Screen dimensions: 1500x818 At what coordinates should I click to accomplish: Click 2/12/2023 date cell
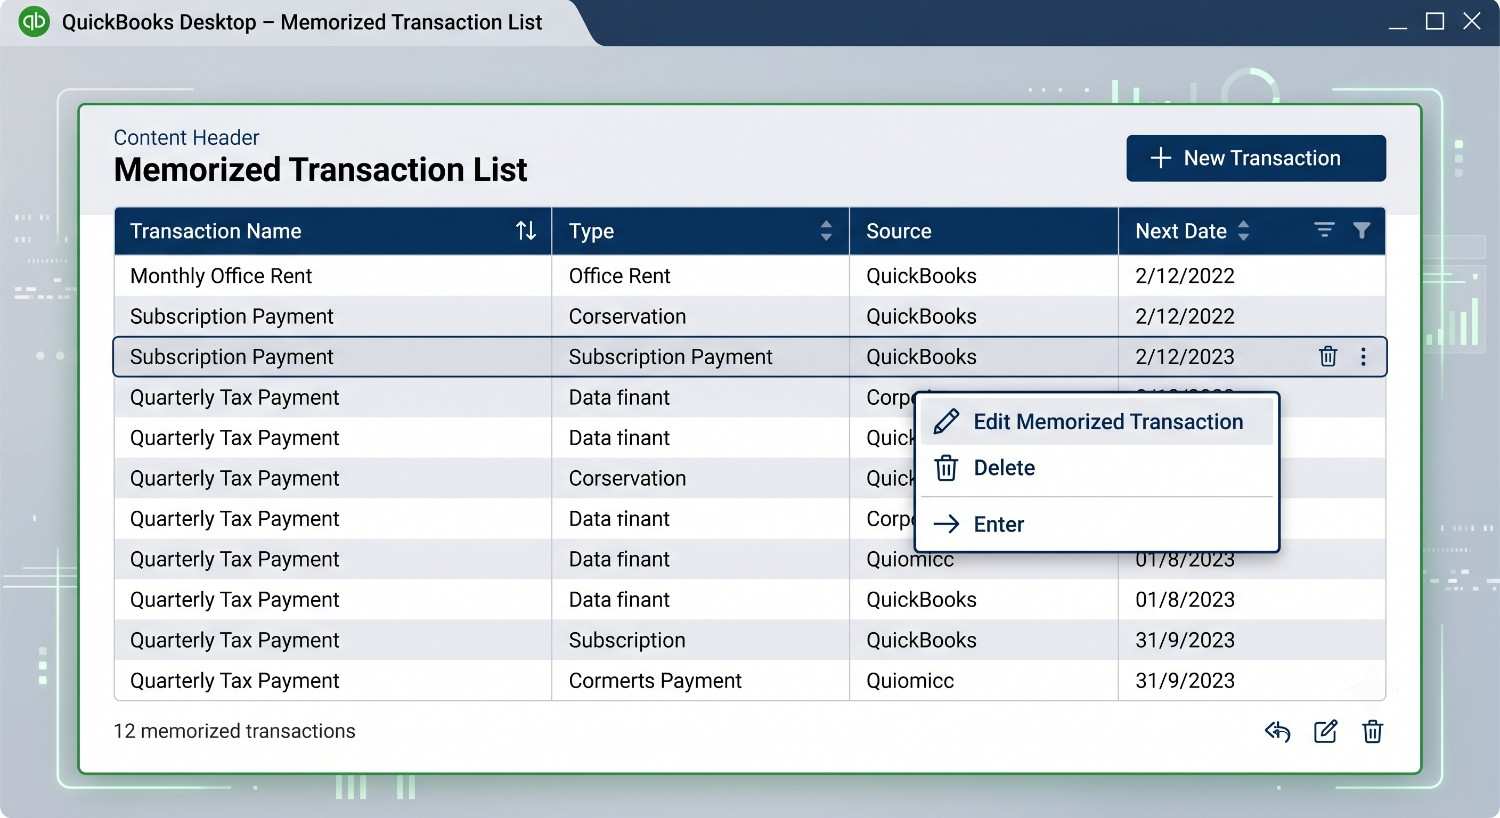coord(1185,357)
